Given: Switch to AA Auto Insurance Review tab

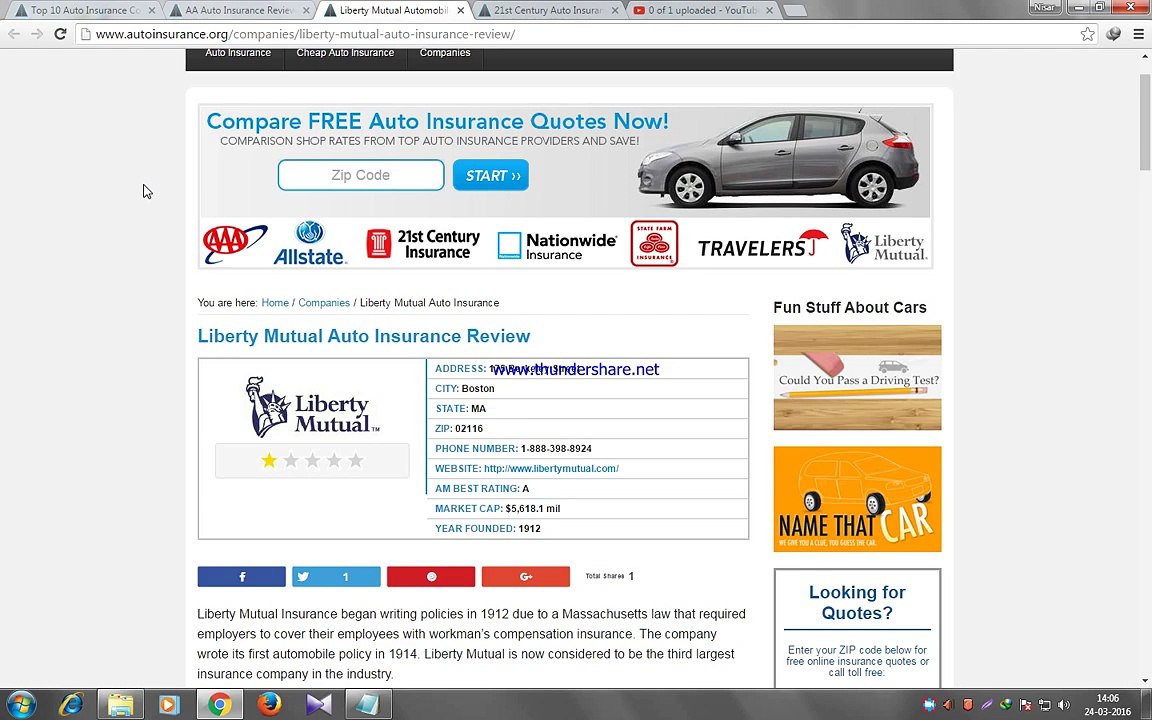Looking at the screenshot, I should pos(239,10).
